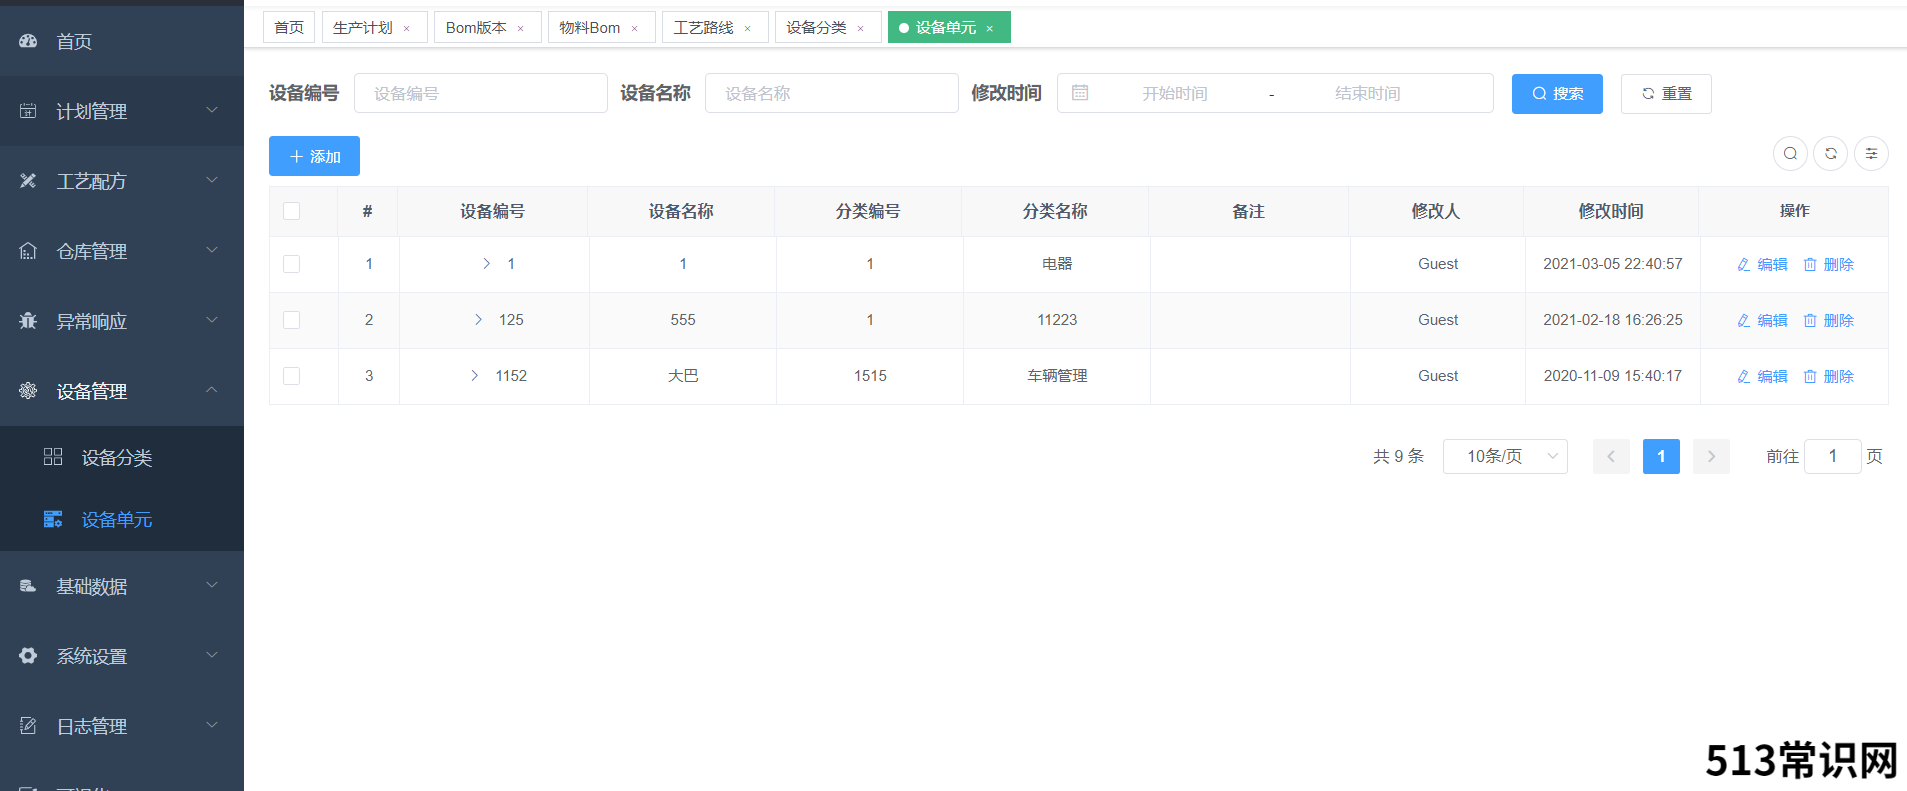The height and width of the screenshot is (791, 1907).
Task: Click the round refresh icon above table
Action: pos(1831,153)
